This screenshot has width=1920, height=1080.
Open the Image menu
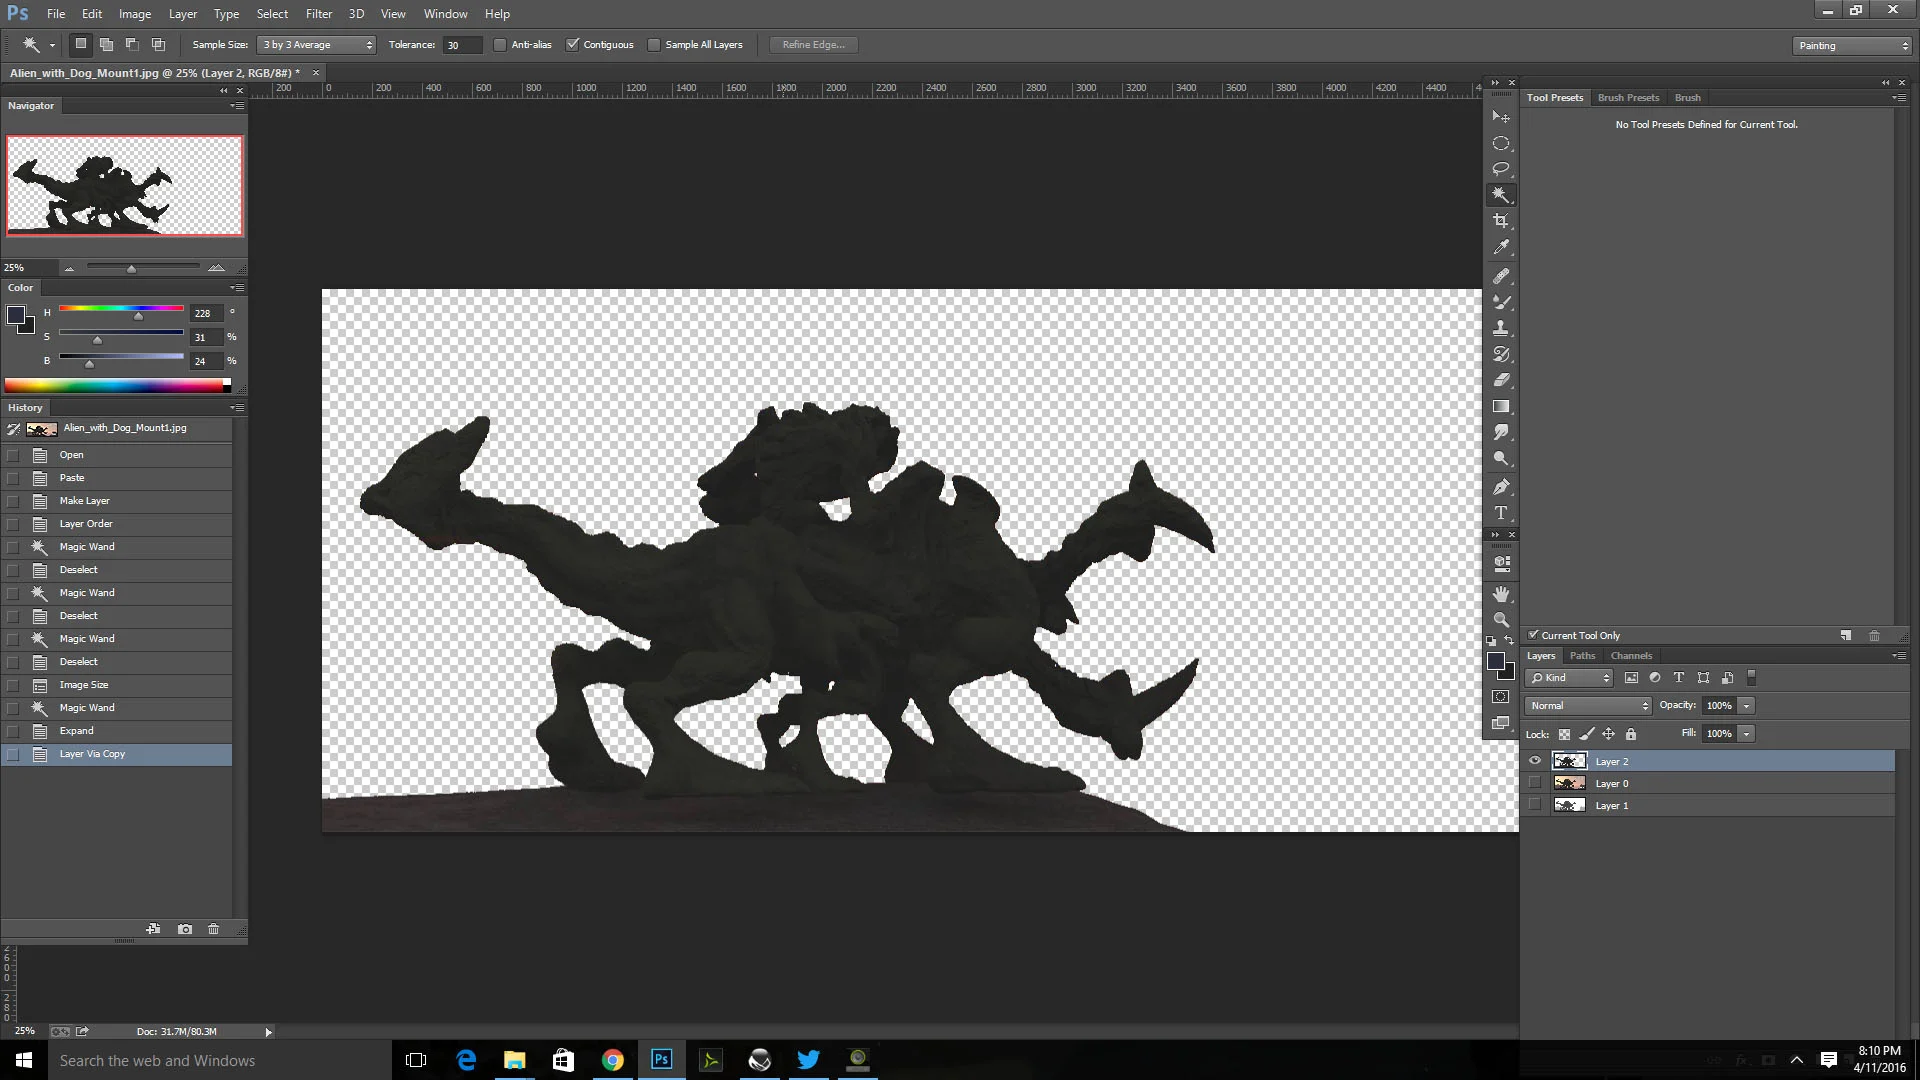(135, 14)
